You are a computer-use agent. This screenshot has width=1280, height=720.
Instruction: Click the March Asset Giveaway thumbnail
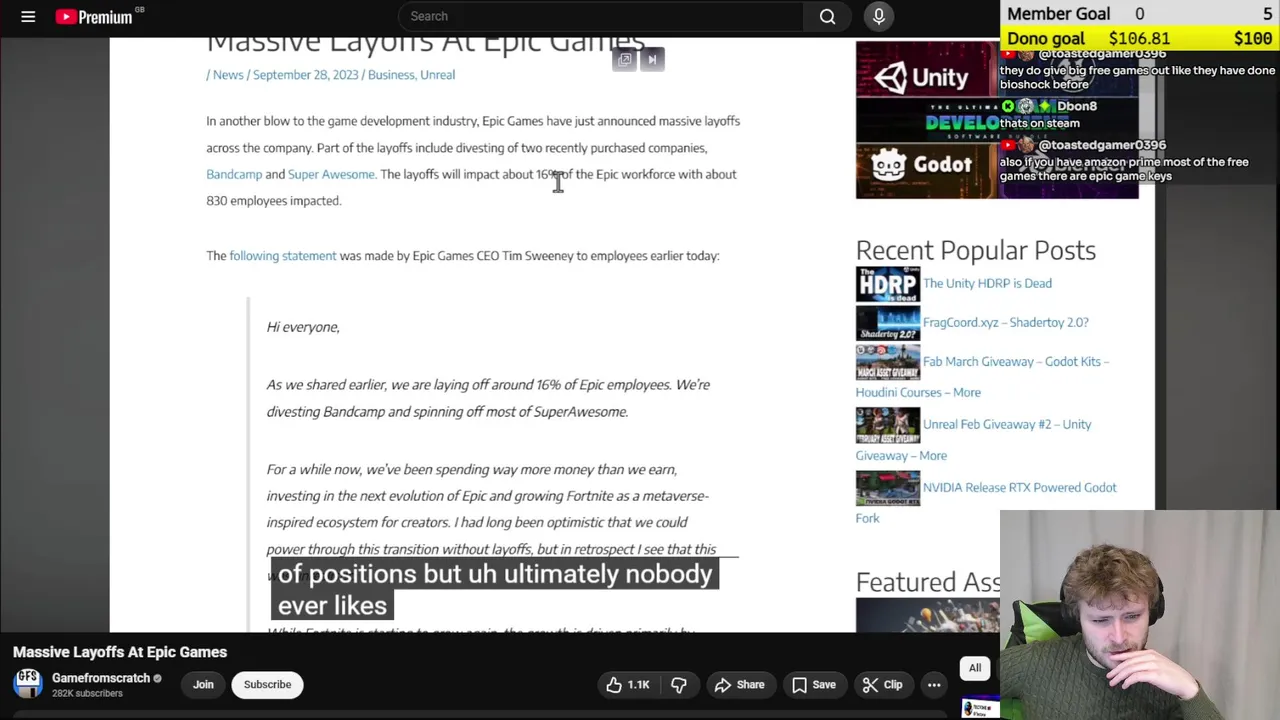[887, 363]
